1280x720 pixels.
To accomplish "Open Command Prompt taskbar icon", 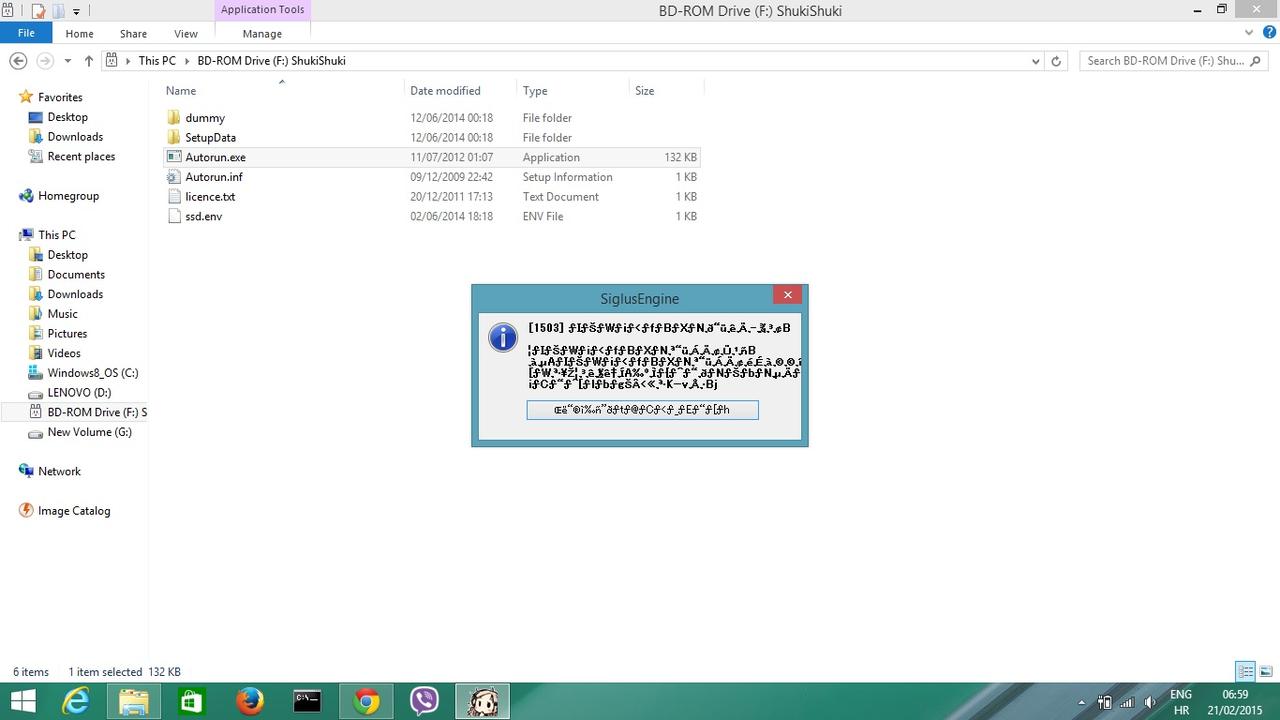I will [307, 702].
